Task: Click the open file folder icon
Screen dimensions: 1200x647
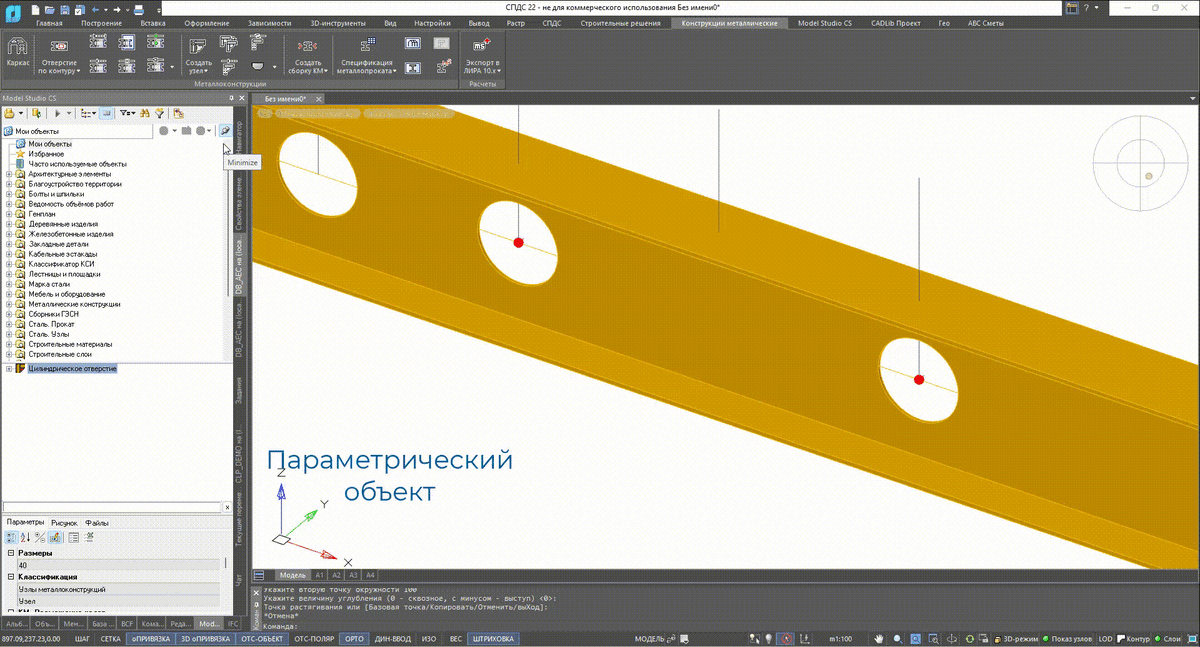Action: 50,8
